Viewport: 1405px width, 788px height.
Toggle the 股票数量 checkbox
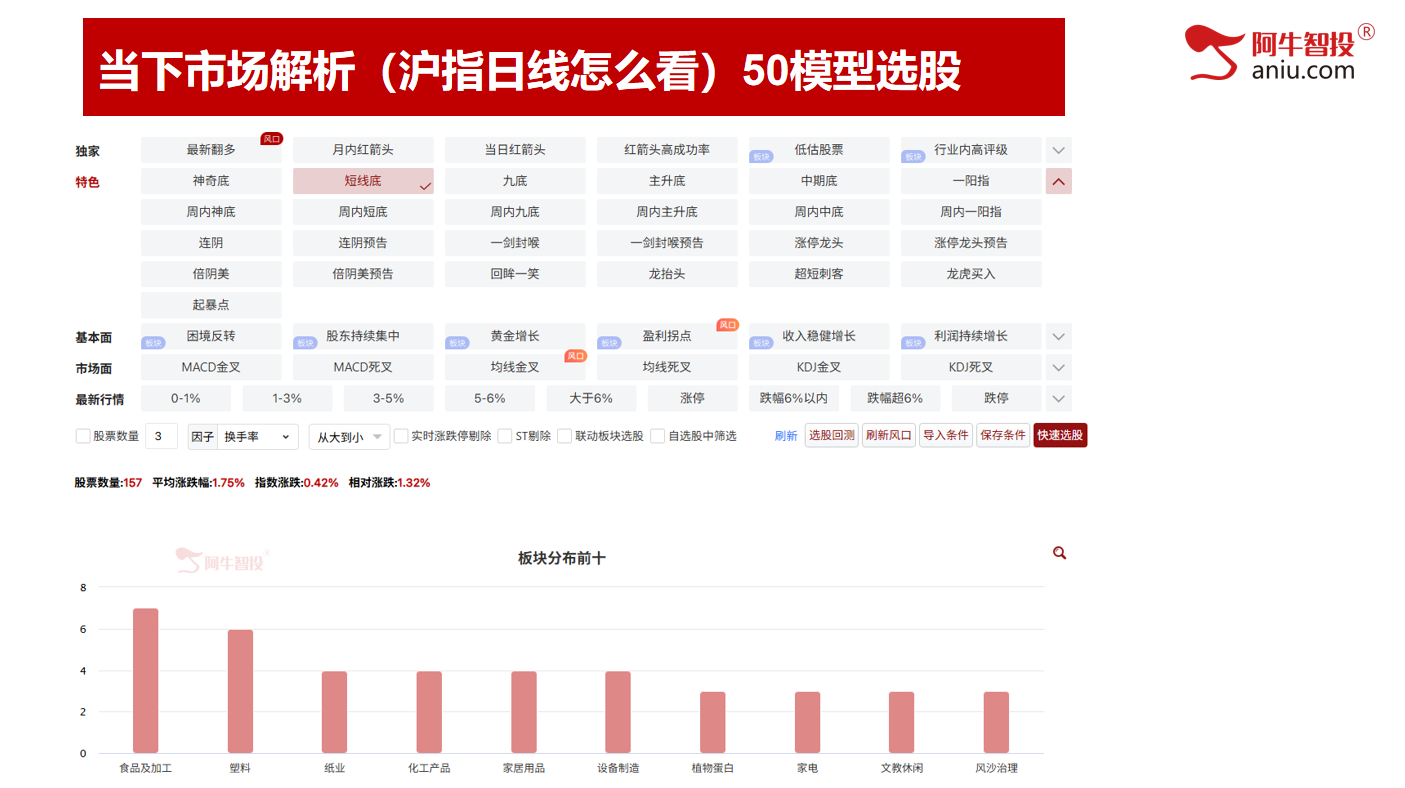[x=83, y=436]
